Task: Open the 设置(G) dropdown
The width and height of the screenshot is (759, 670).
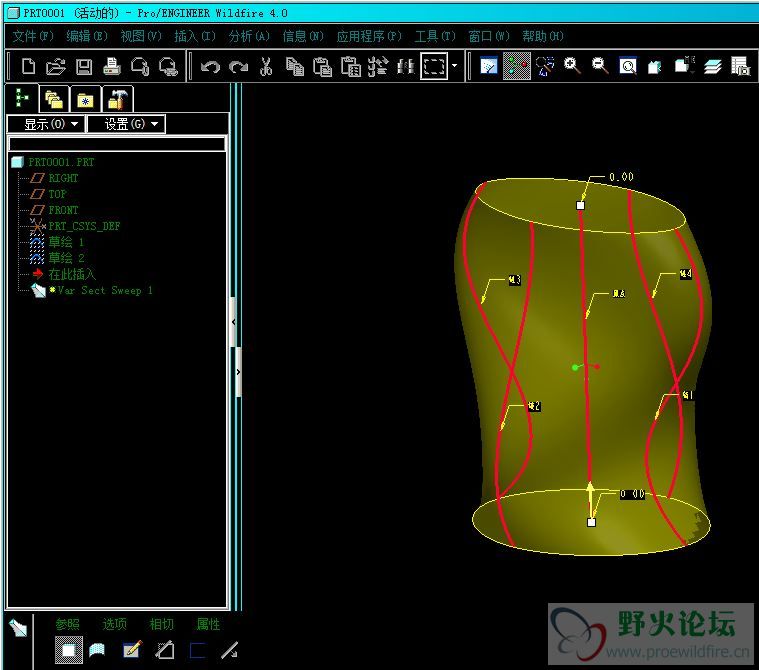Action: [126, 124]
